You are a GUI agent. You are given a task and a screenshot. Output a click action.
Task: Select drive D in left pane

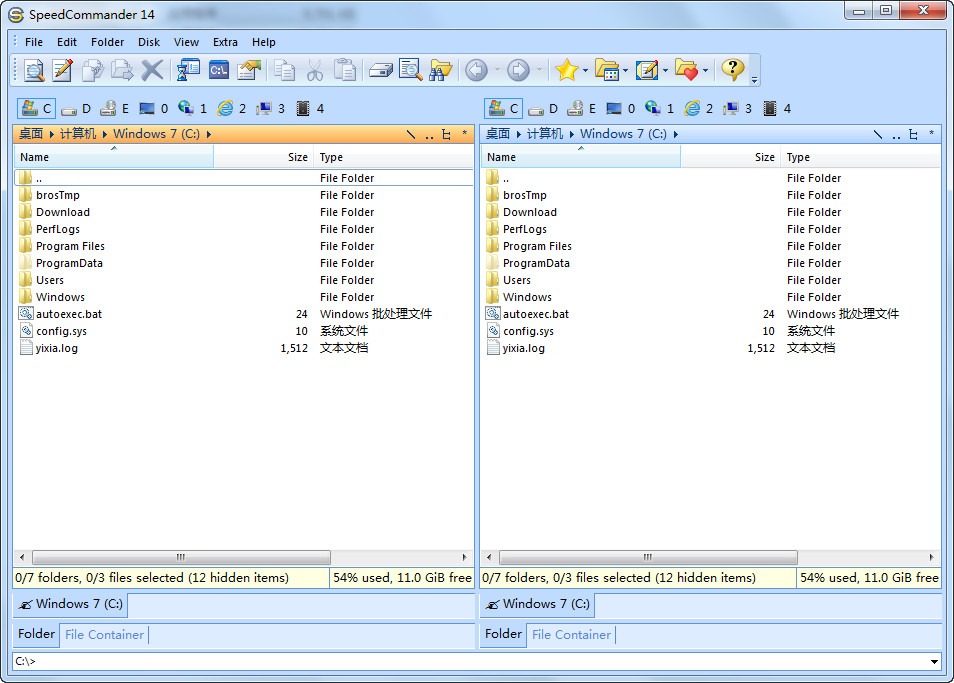coord(76,109)
